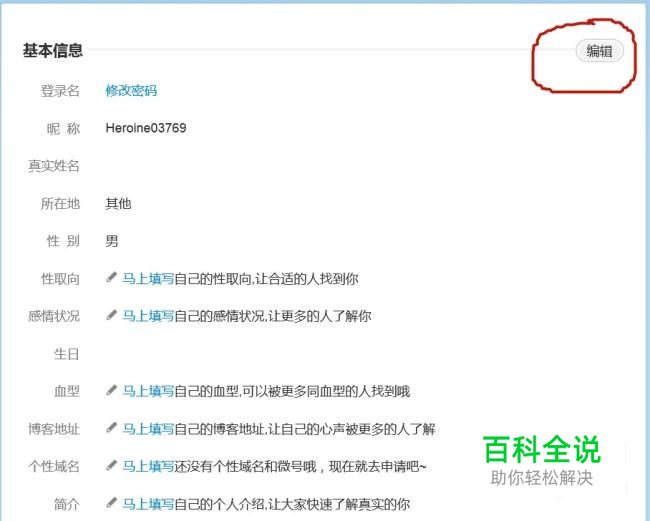
Task: Click 马上填写 link for 性取向
Action: pyautogui.click(x=148, y=279)
